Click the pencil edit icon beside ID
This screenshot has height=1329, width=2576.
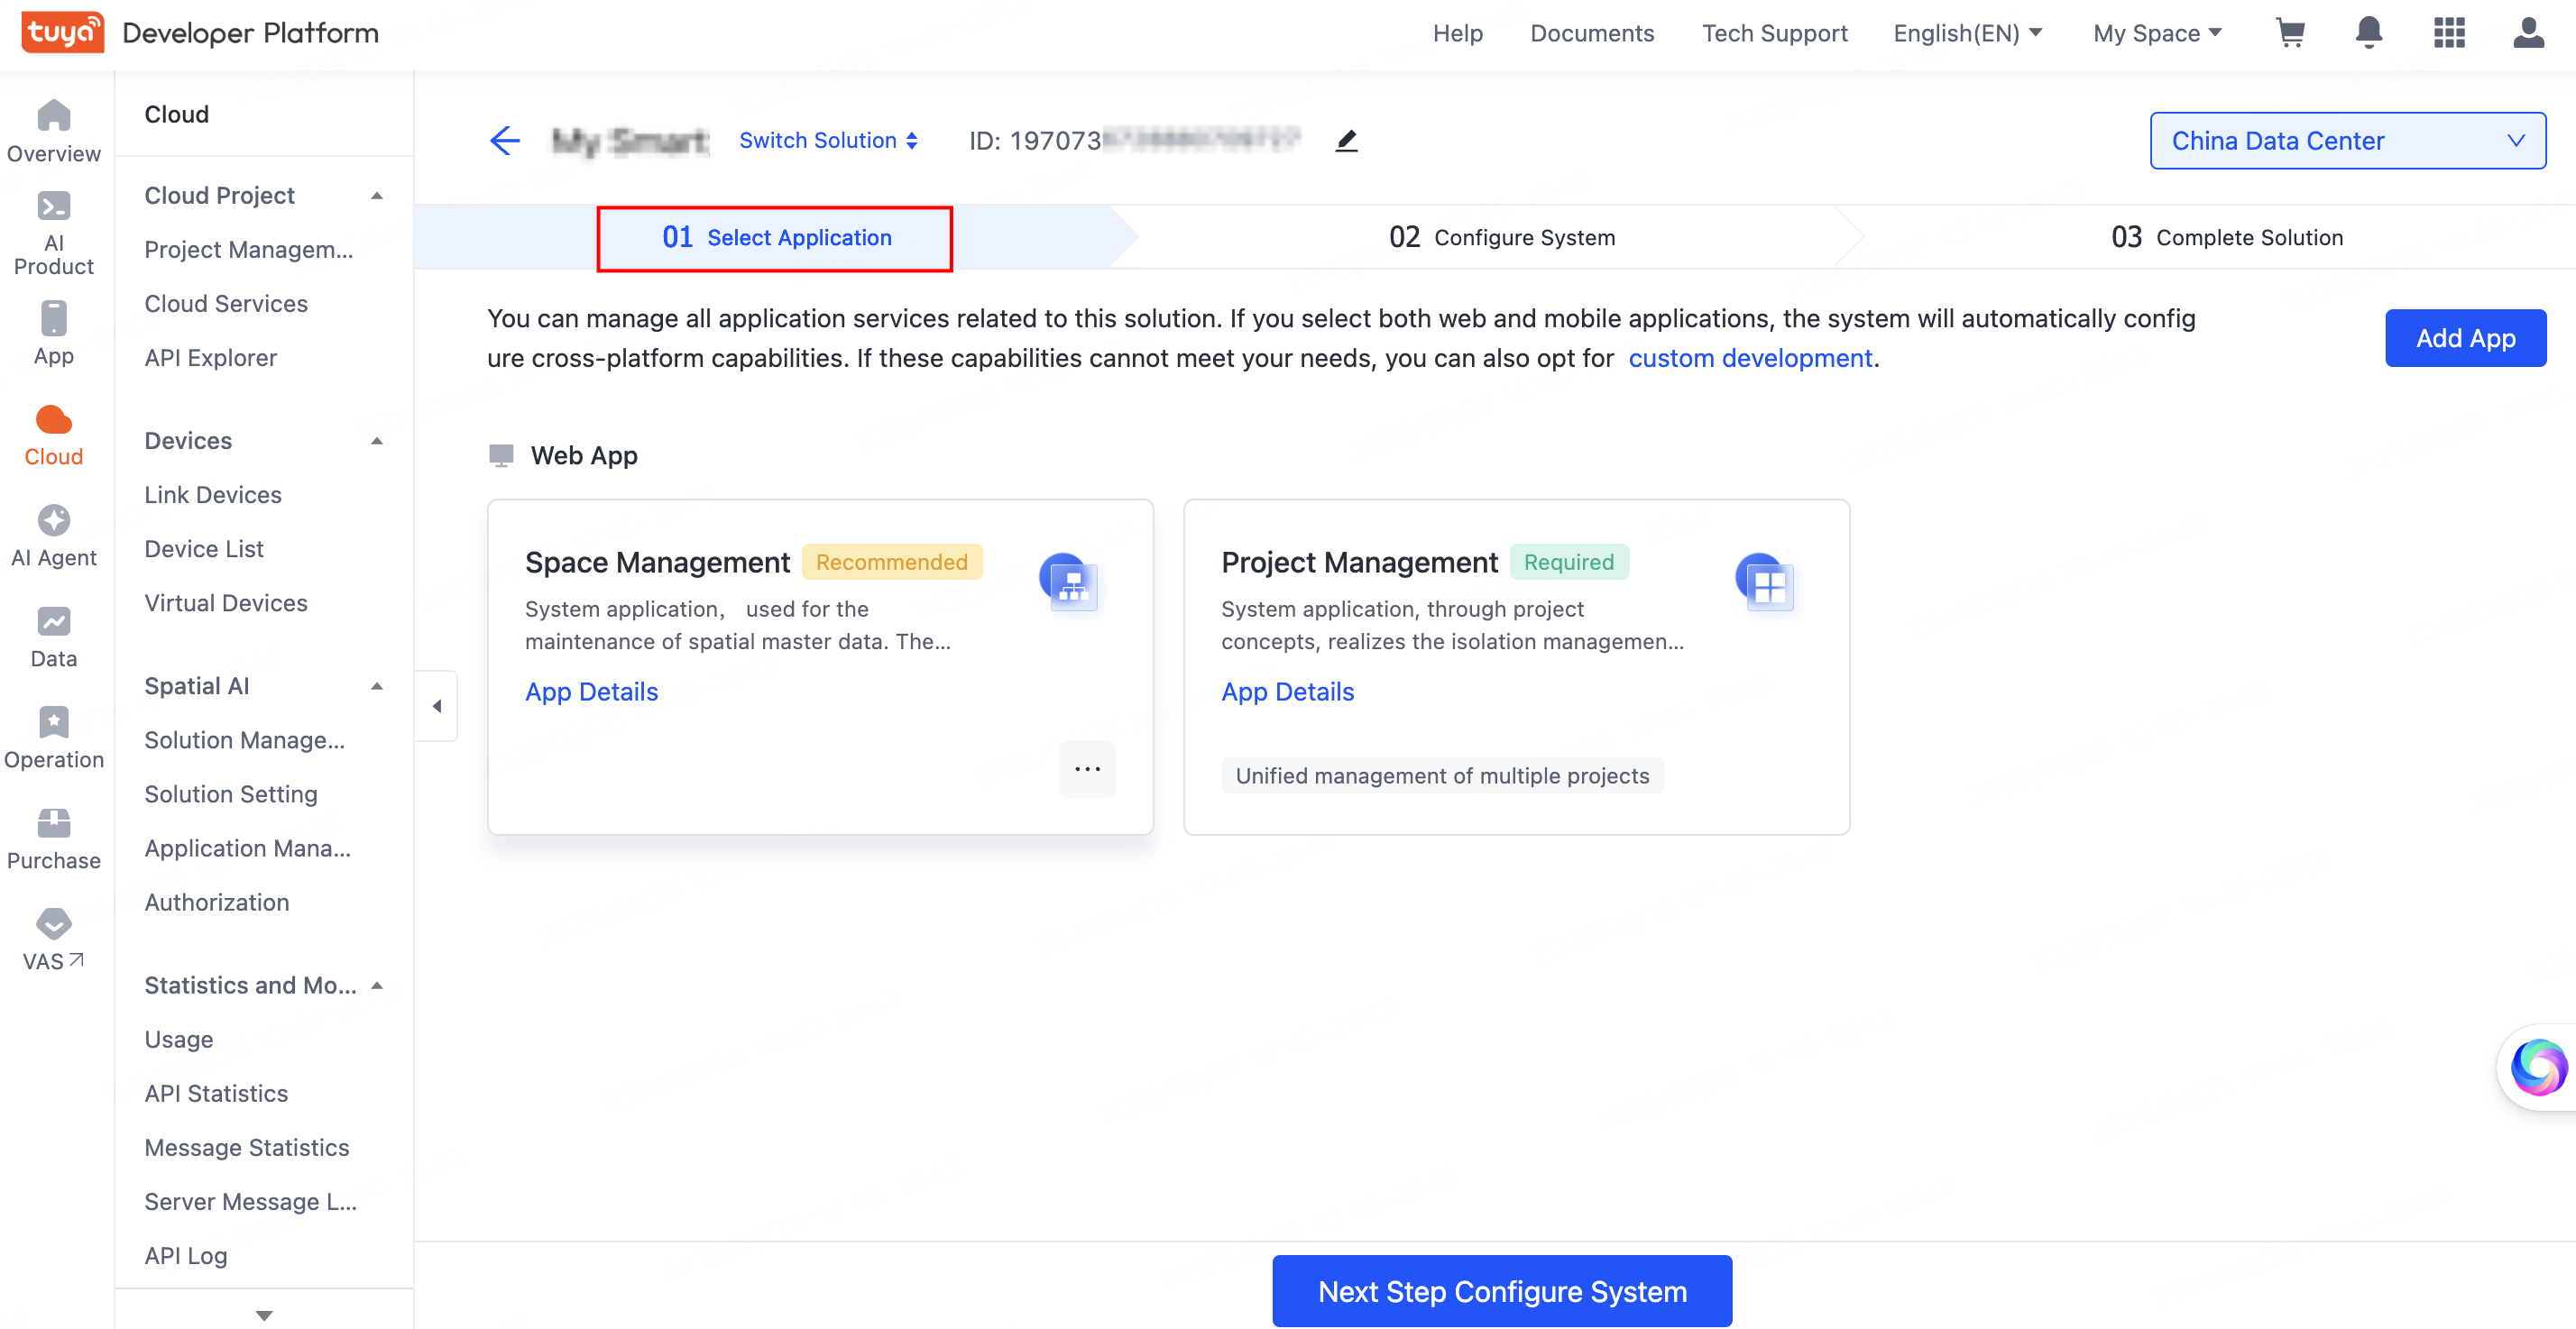pyautogui.click(x=1346, y=141)
